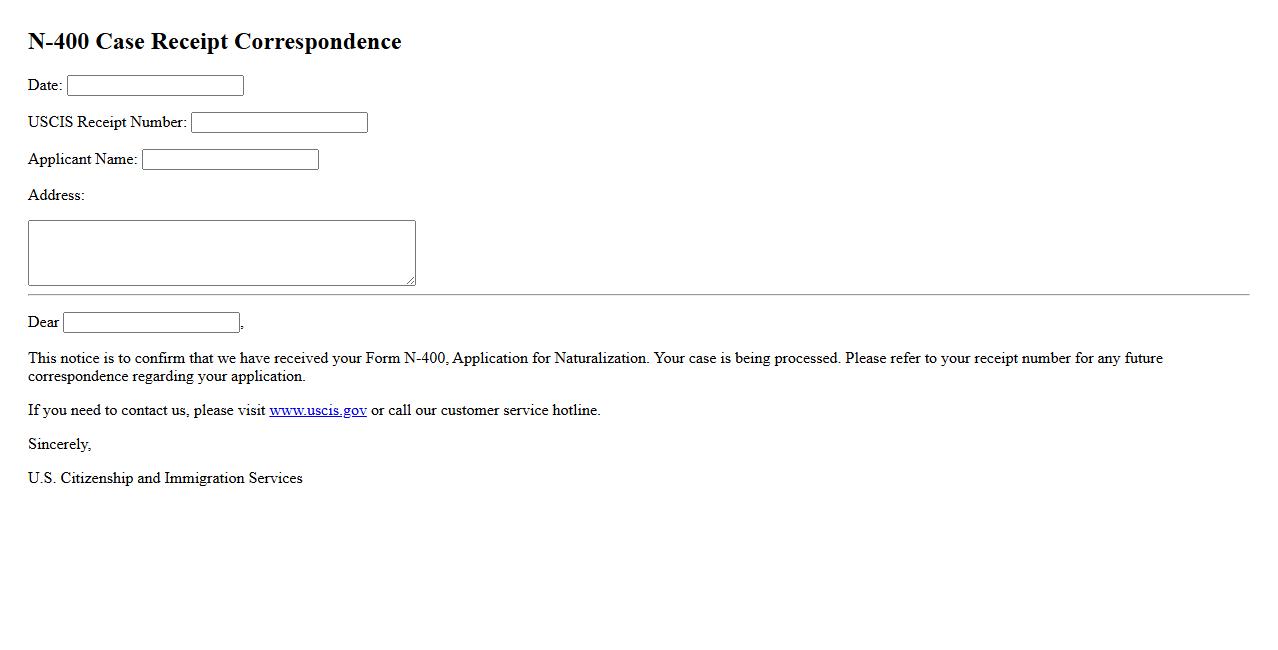Click the Date input field
Viewport: 1278px width, 650px height.
pyautogui.click(x=155, y=86)
